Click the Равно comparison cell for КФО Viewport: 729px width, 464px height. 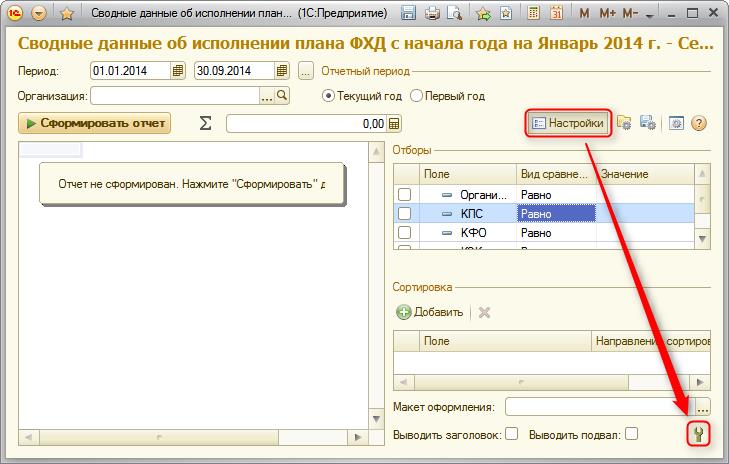556,232
